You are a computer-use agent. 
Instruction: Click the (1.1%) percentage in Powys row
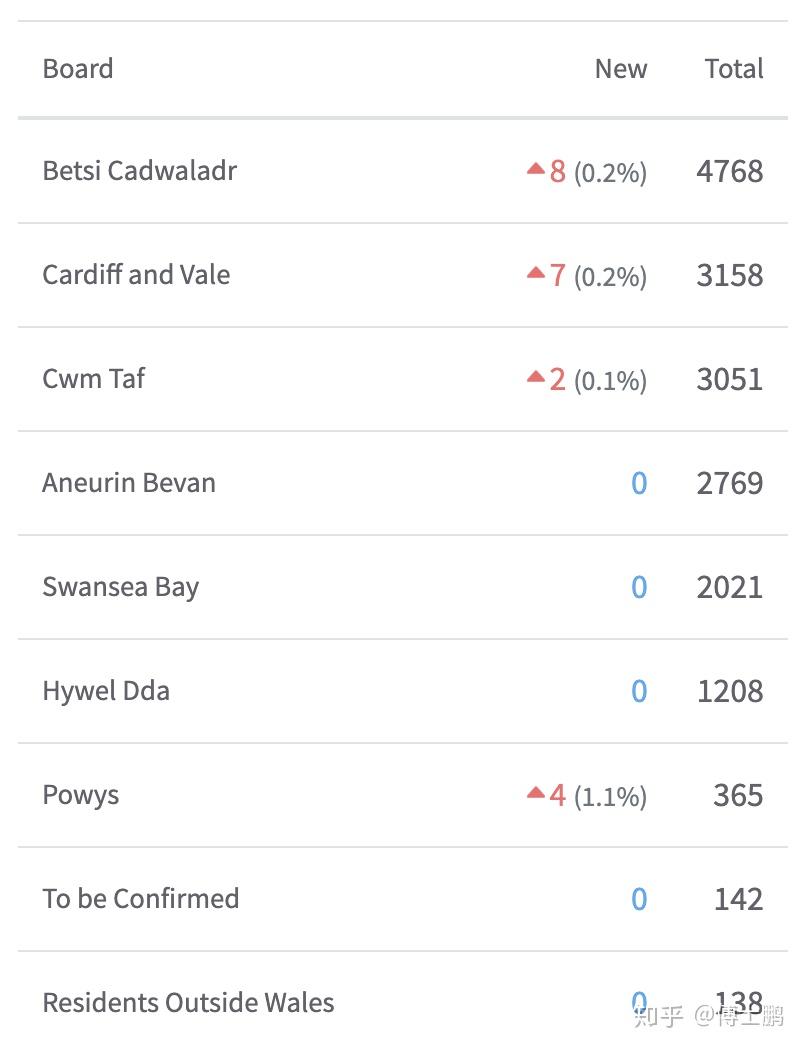[610, 797]
